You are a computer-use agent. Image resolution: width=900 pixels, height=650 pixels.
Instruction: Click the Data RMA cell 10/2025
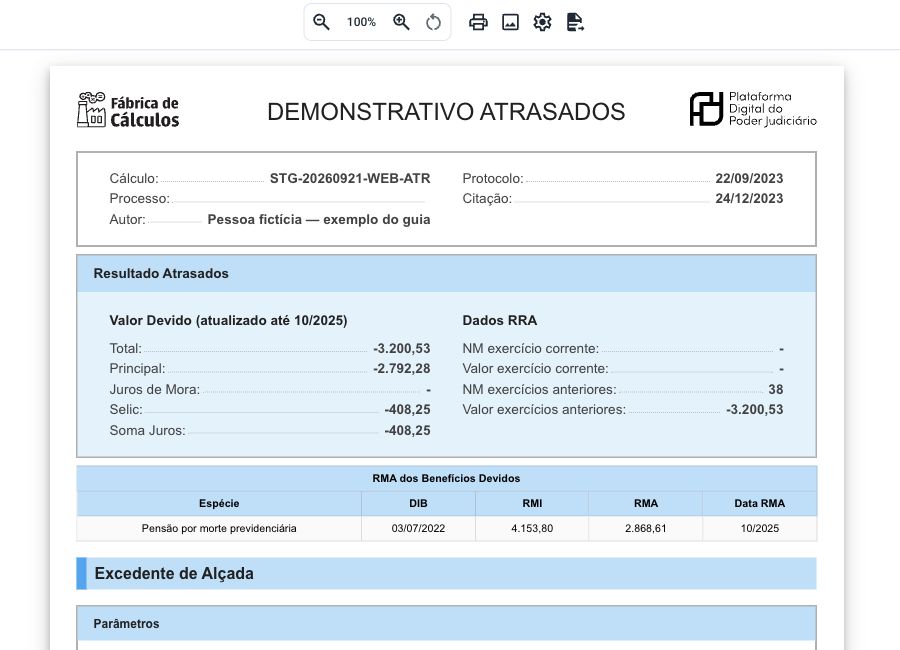759,529
